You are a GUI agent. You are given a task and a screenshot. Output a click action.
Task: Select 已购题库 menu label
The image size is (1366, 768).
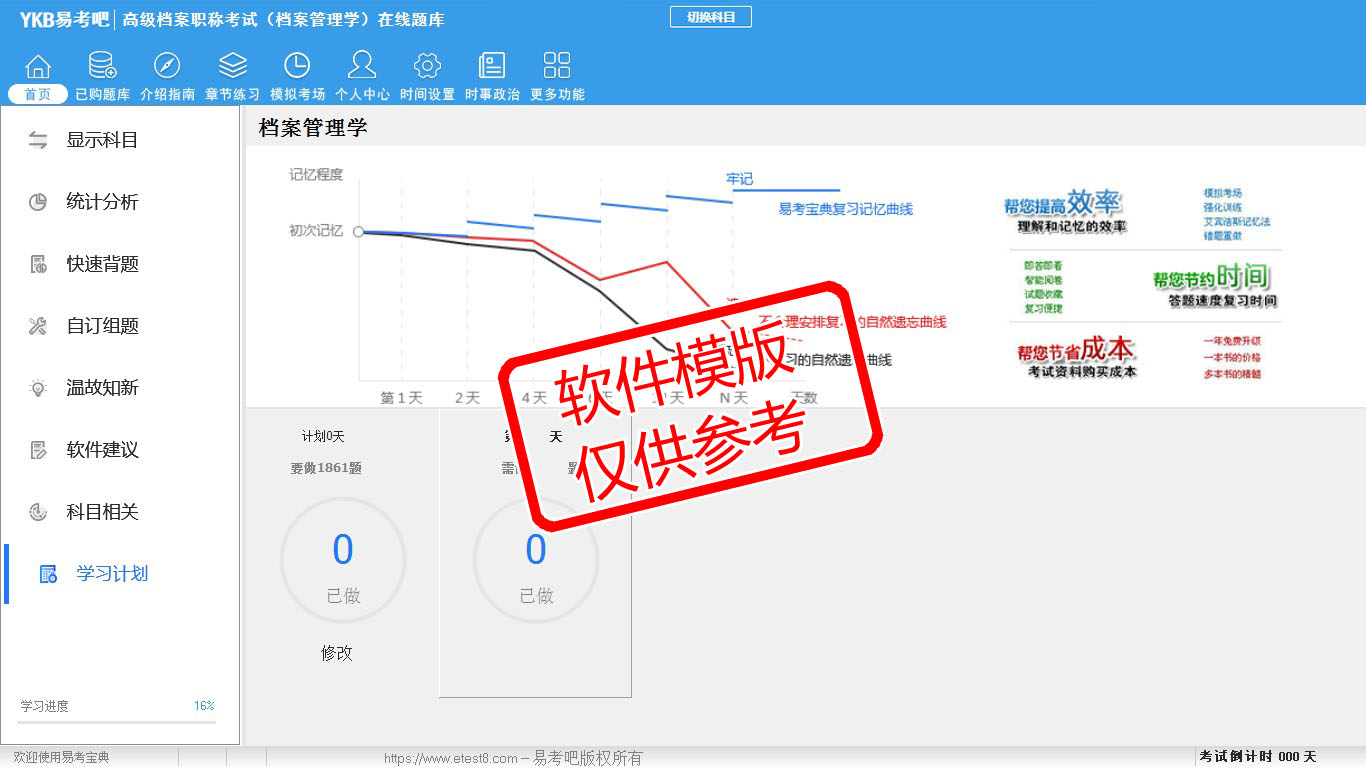point(102,94)
